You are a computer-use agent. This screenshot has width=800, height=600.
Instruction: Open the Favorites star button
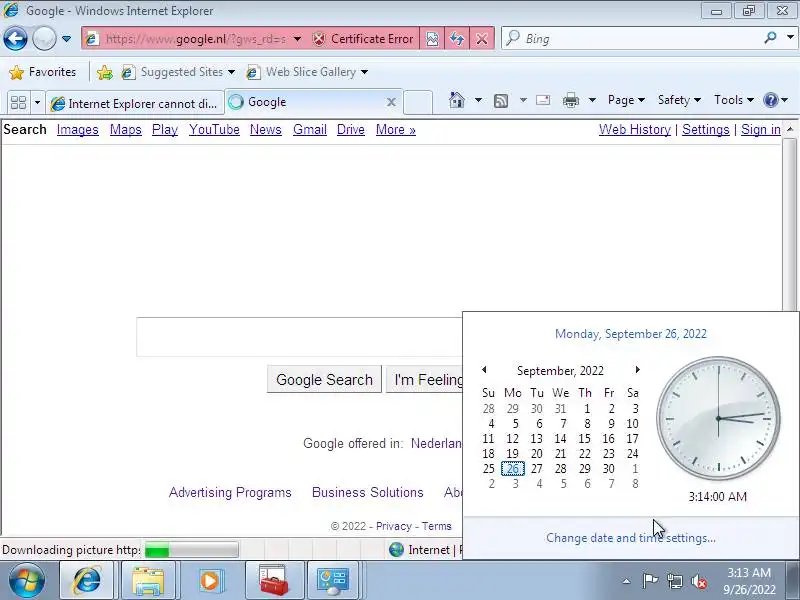tap(42, 72)
